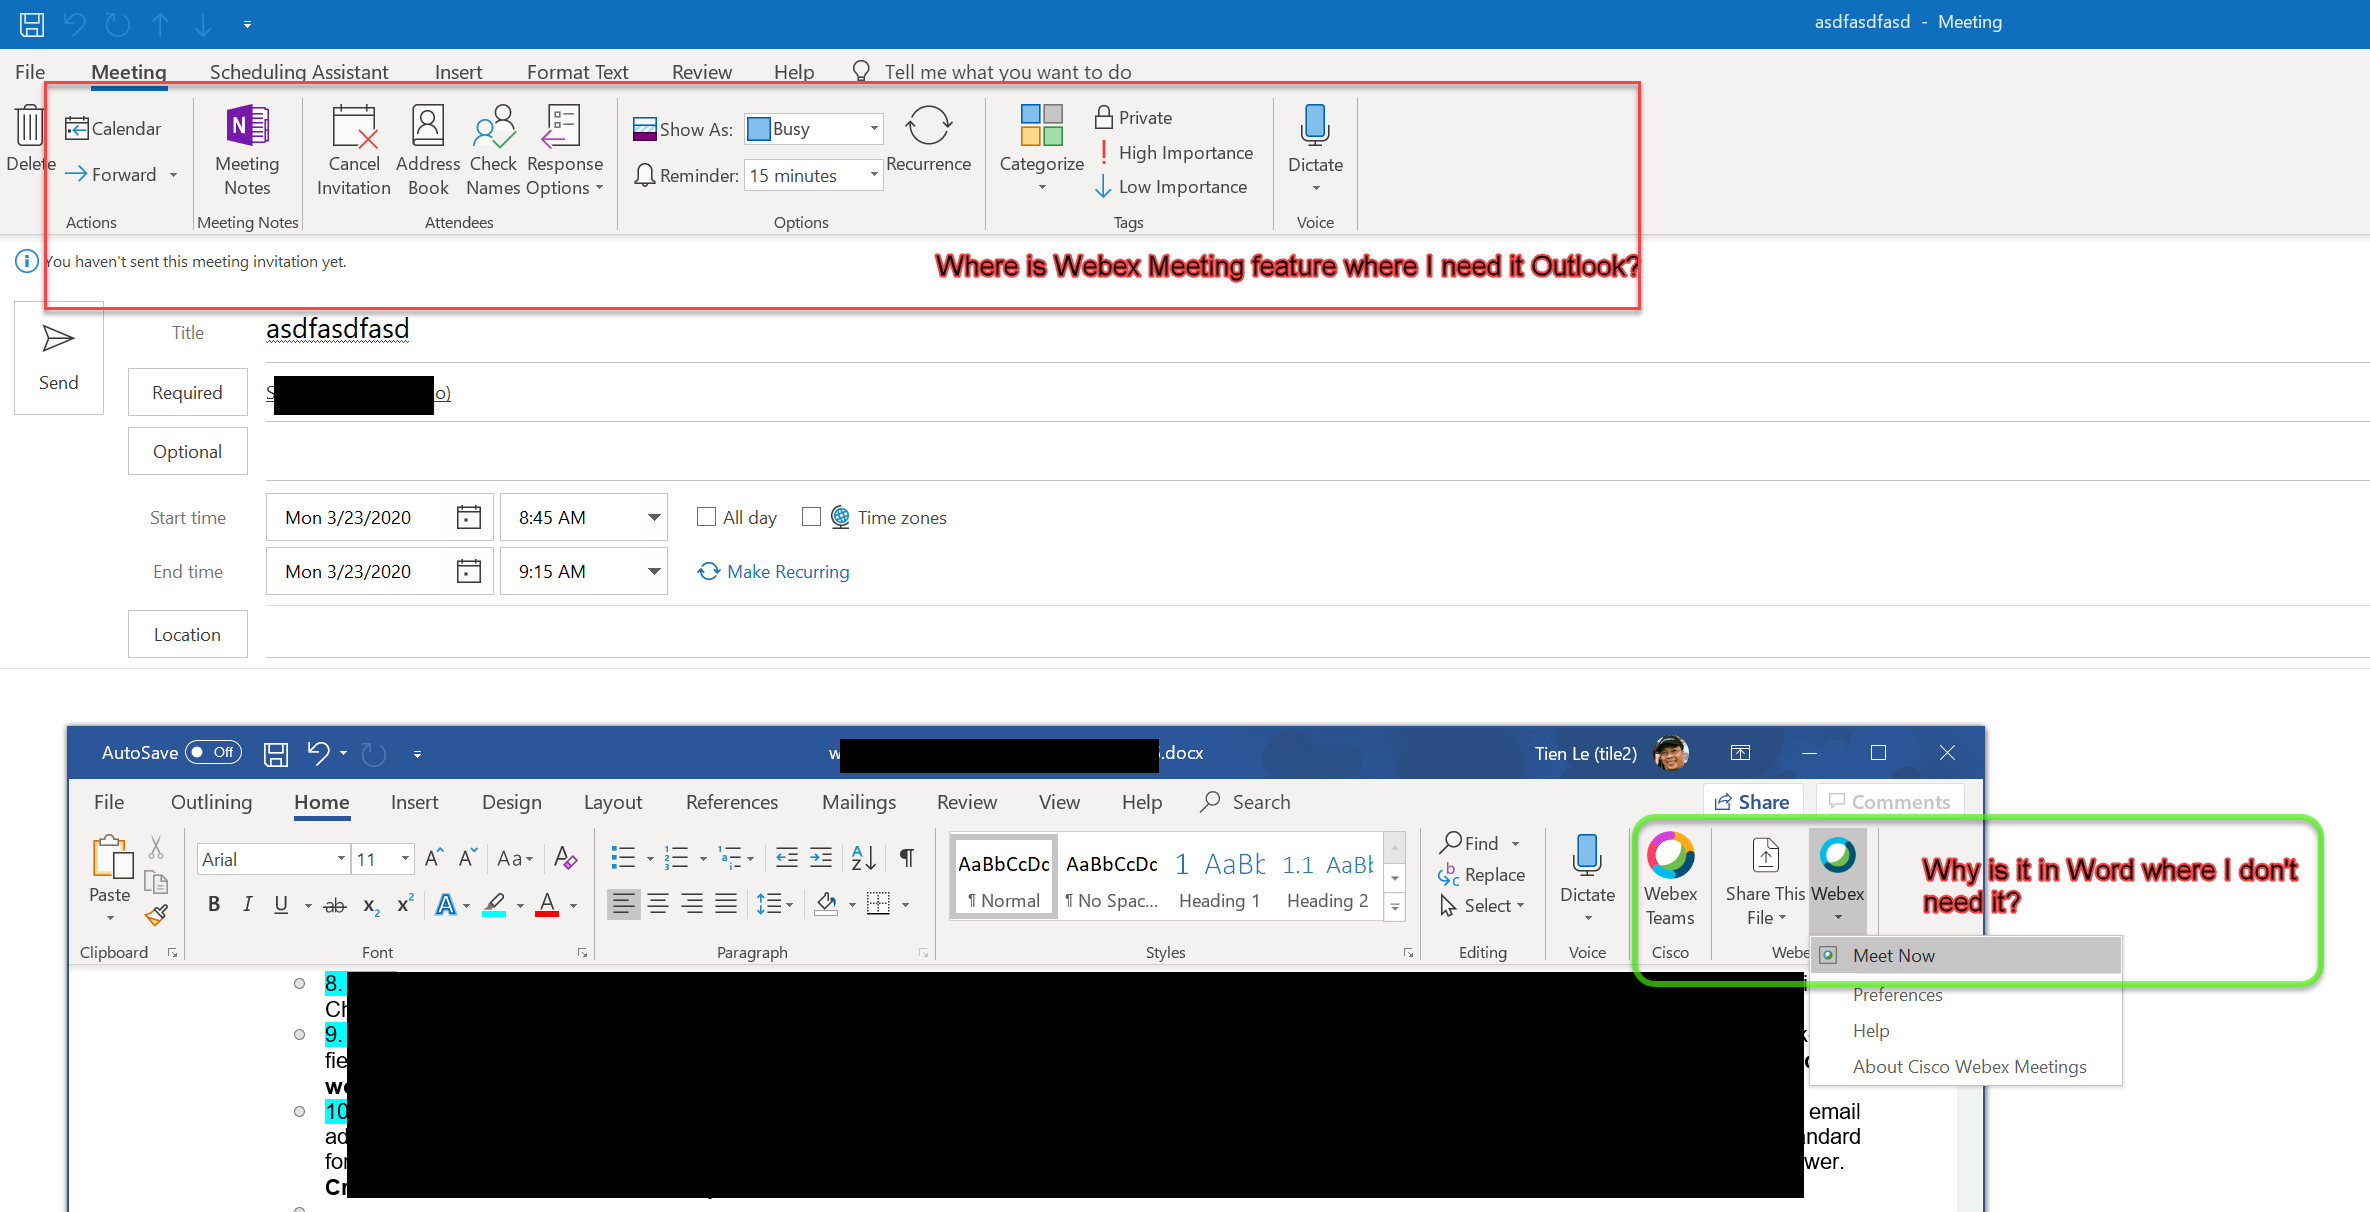Image resolution: width=2370 pixels, height=1212 pixels.
Task: Open Categorize color options
Action: [x=1042, y=148]
